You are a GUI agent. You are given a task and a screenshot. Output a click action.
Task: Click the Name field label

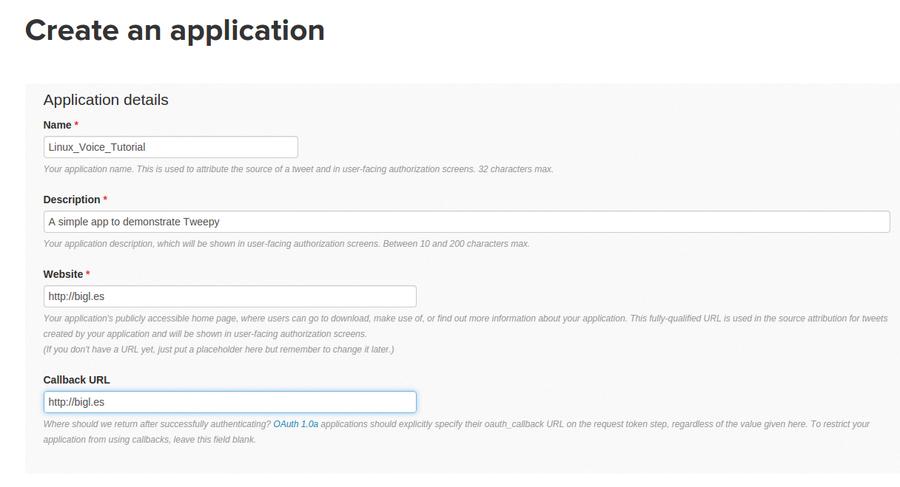pyautogui.click(x=57, y=125)
